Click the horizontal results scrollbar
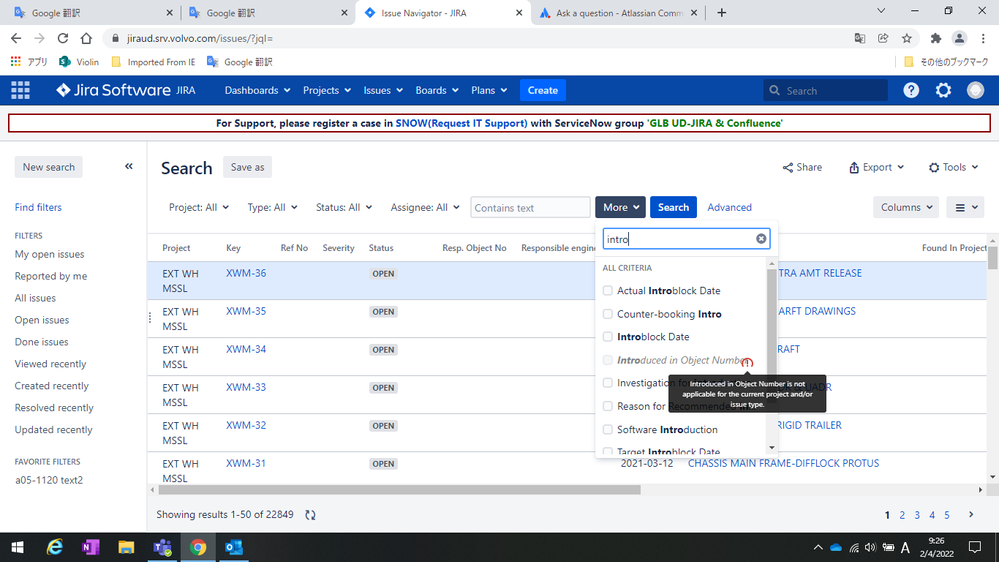 click(x=399, y=490)
